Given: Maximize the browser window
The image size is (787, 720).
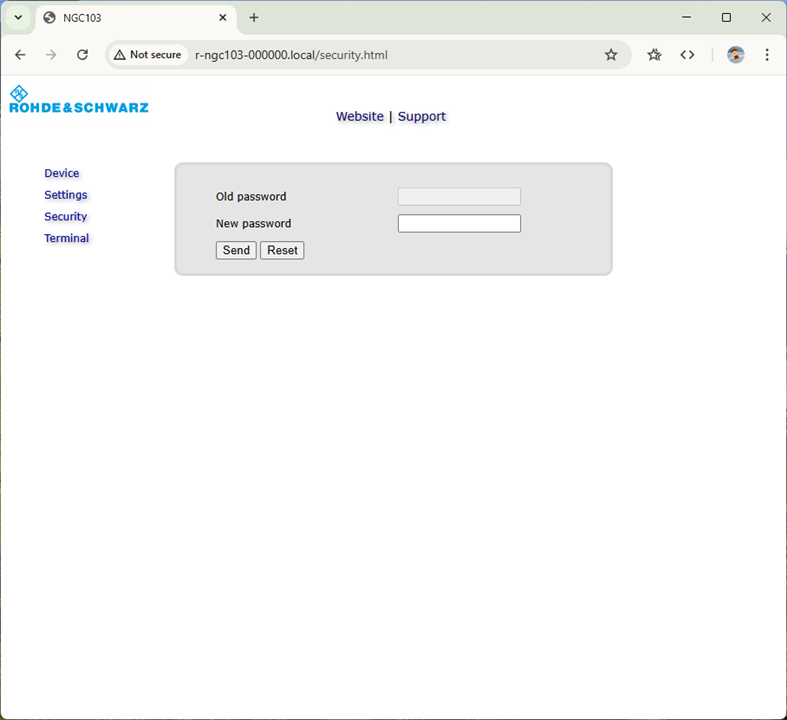Looking at the screenshot, I should click(x=726, y=18).
